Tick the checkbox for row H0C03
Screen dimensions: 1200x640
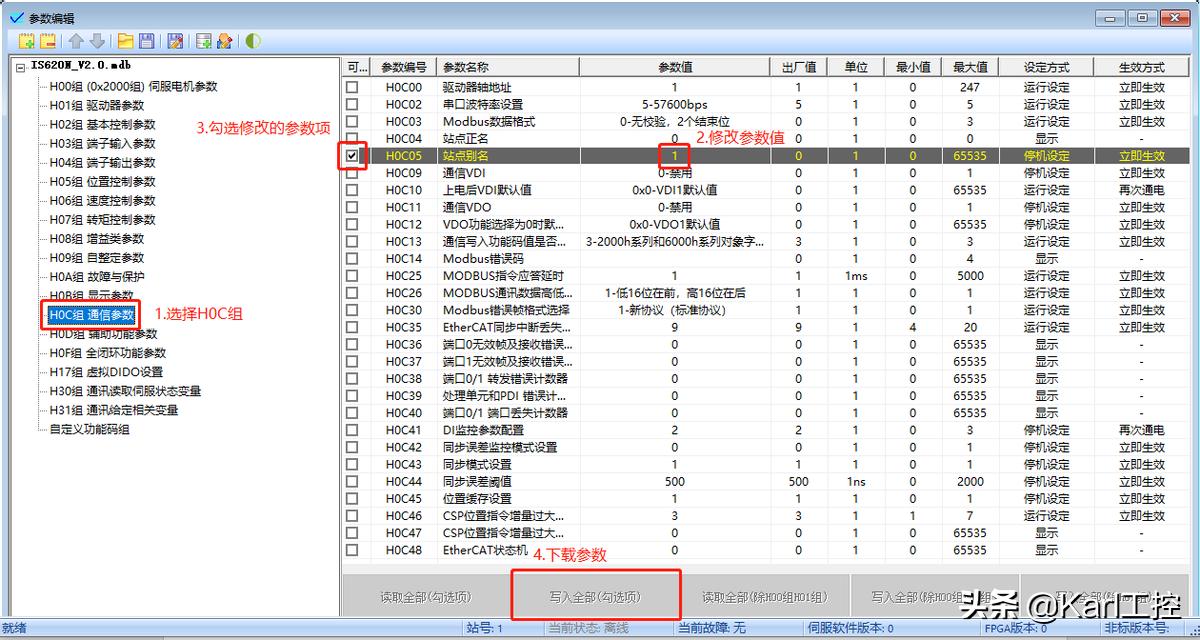pyautogui.click(x=352, y=121)
